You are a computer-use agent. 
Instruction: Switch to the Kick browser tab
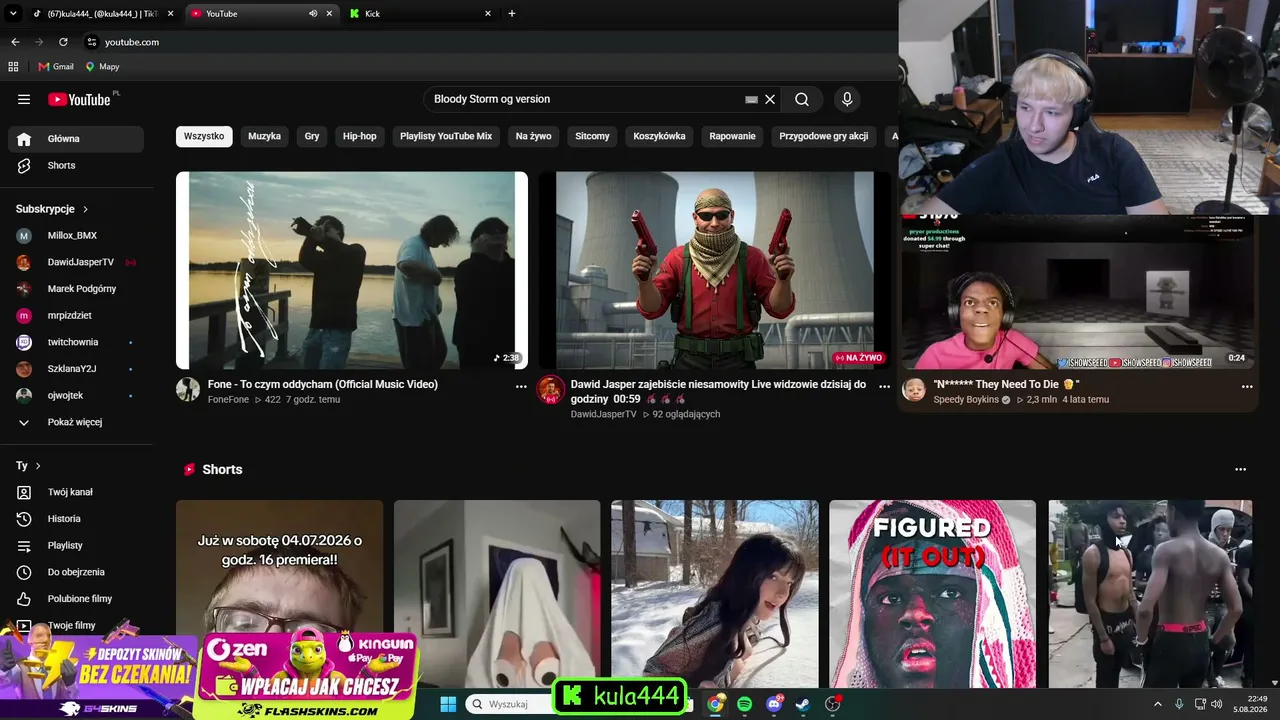[420, 14]
